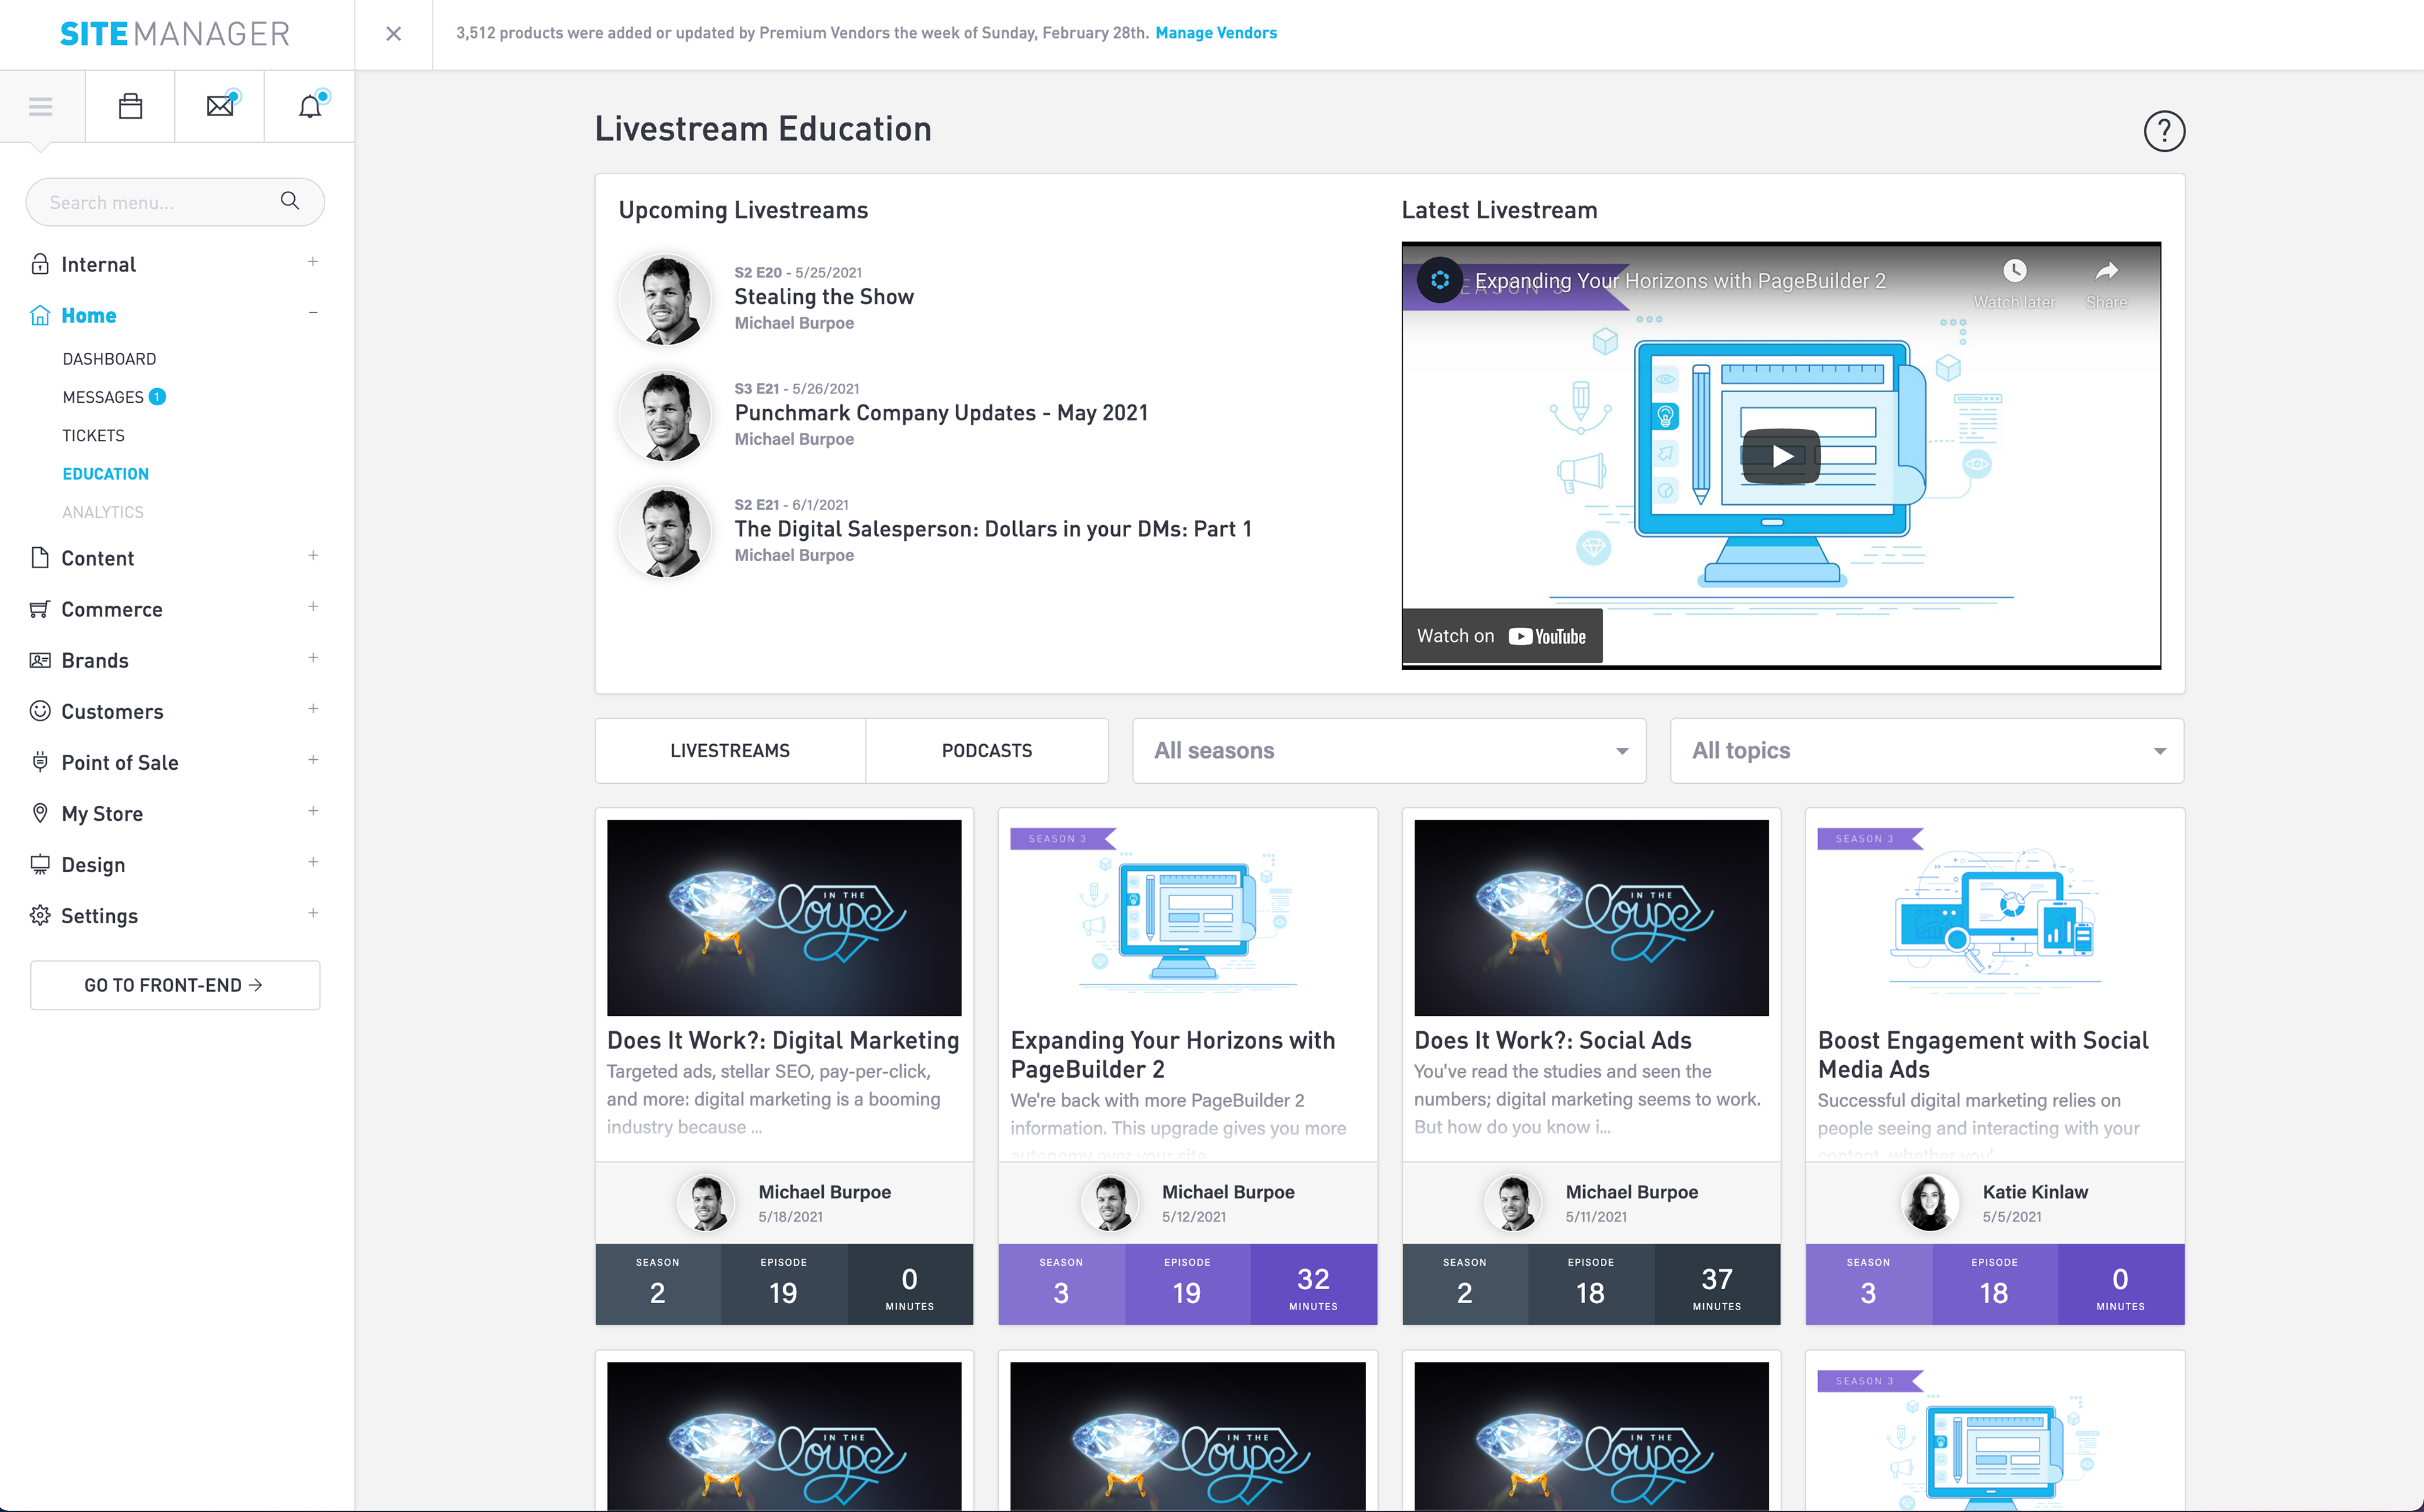Play the Latest Livestream video
The height and width of the screenshot is (1512, 2424).
(x=1781, y=457)
